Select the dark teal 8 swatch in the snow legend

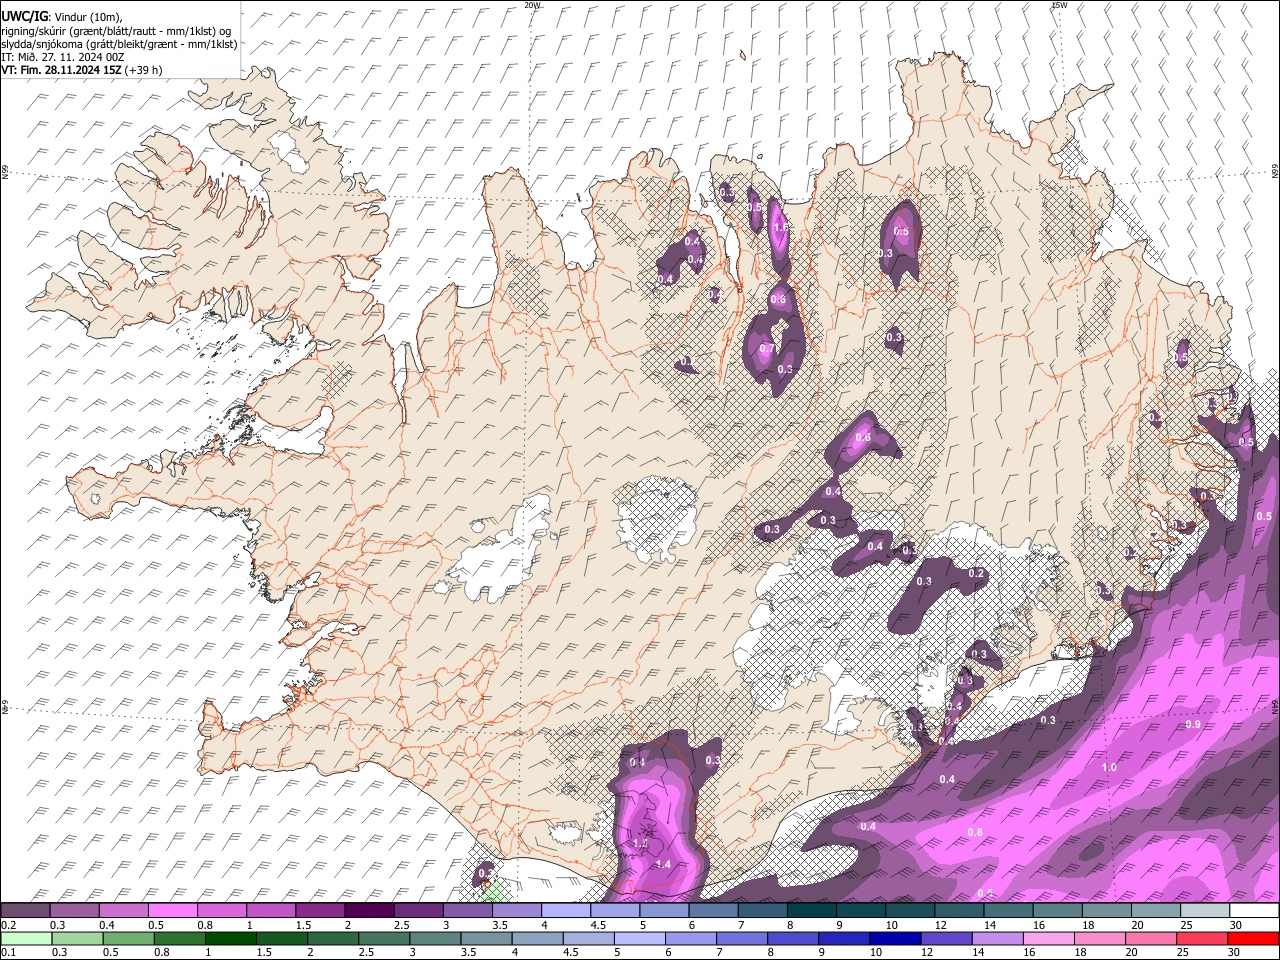(x=812, y=910)
